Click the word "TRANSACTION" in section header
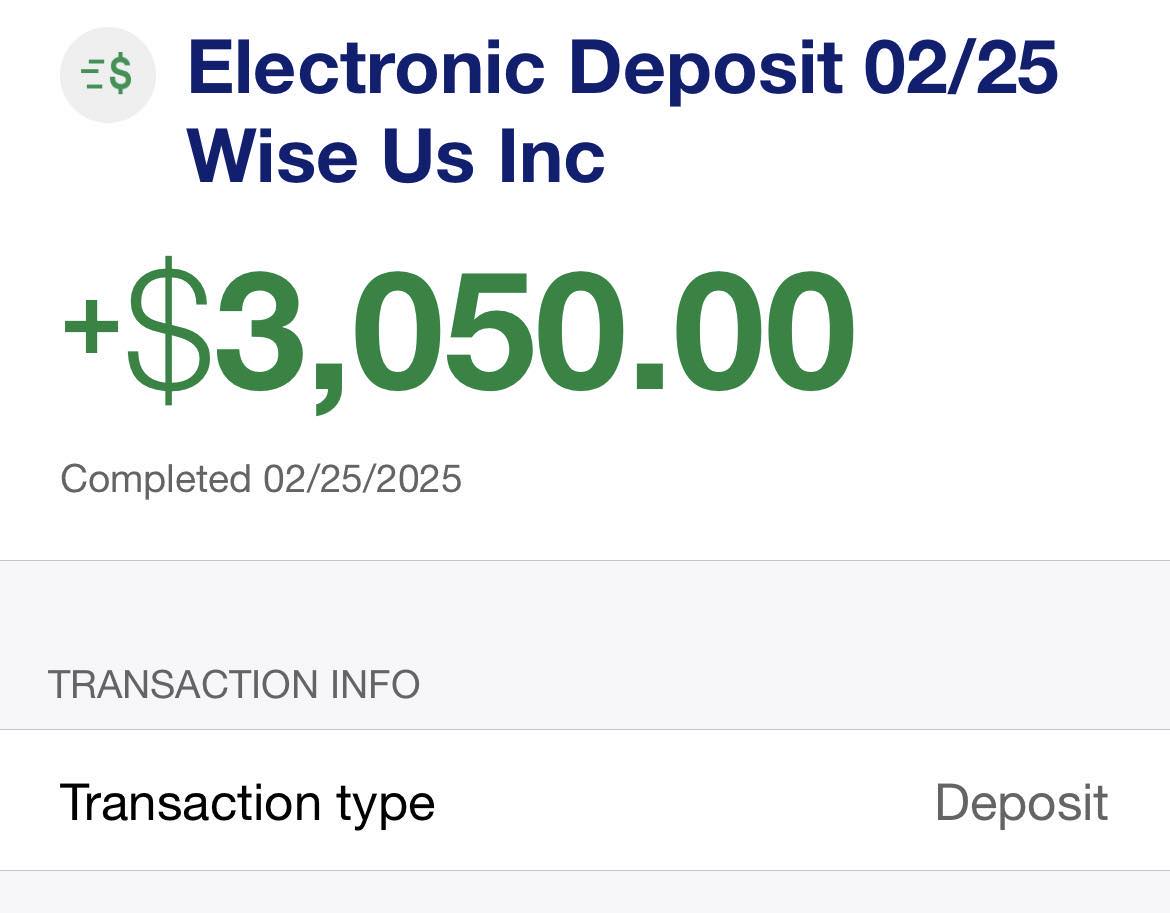The height and width of the screenshot is (913, 1170). click(184, 685)
